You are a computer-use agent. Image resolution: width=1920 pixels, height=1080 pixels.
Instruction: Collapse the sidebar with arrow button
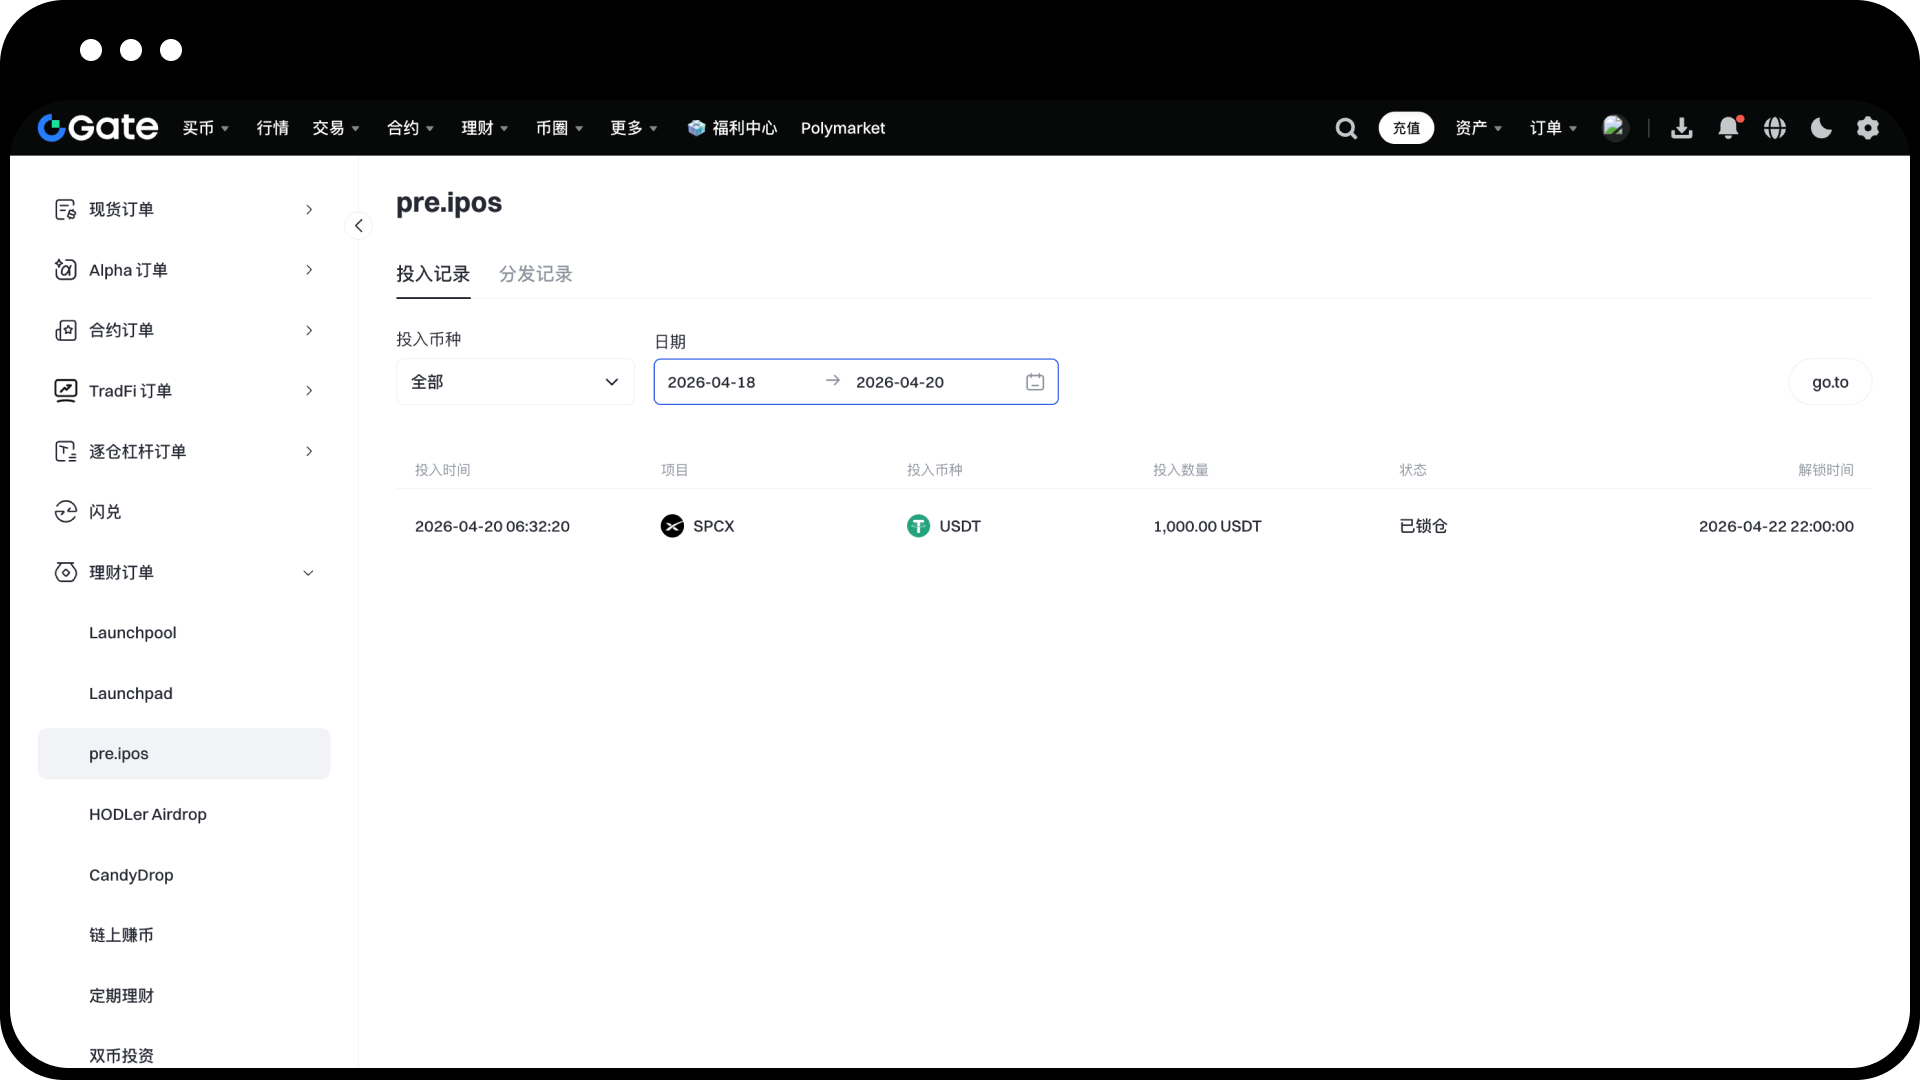(358, 226)
